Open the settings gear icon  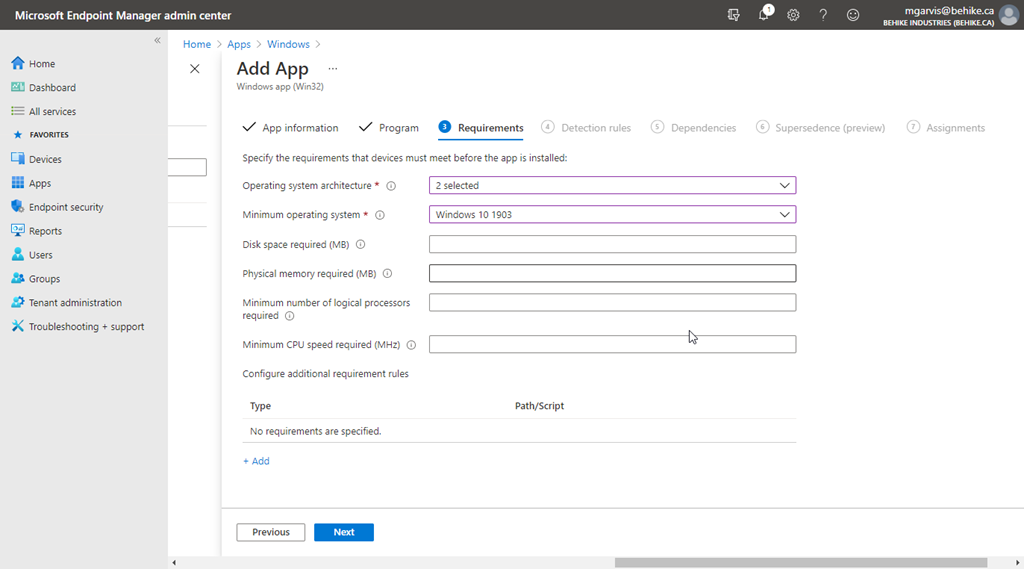793,15
